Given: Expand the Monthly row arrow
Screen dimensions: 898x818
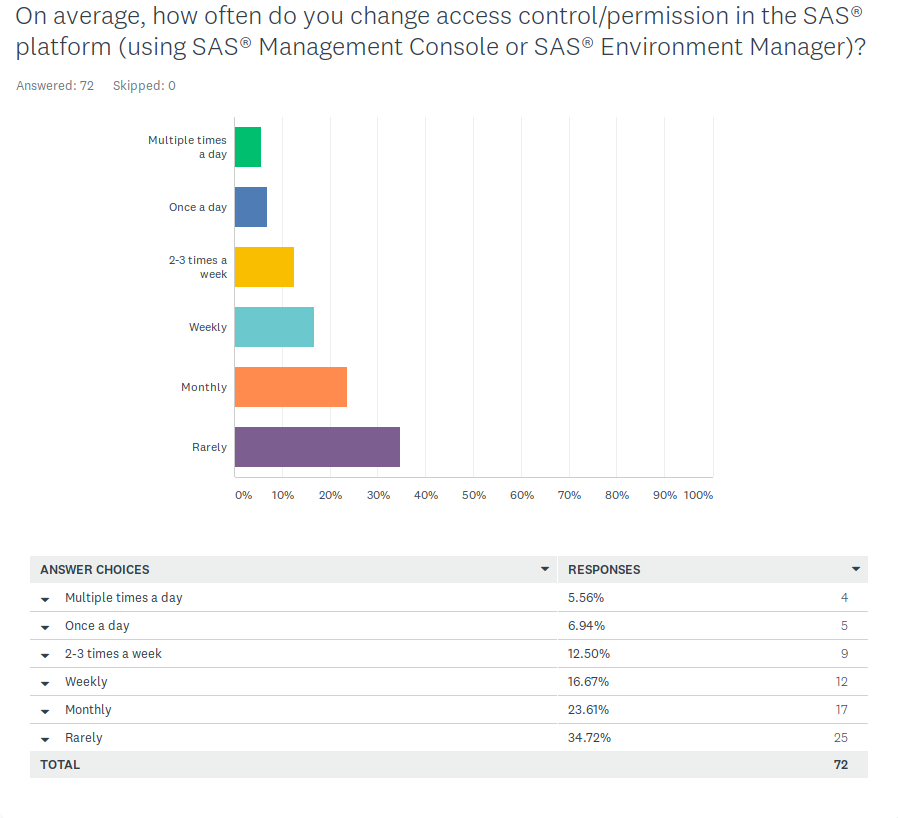Looking at the screenshot, I should [45, 711].
